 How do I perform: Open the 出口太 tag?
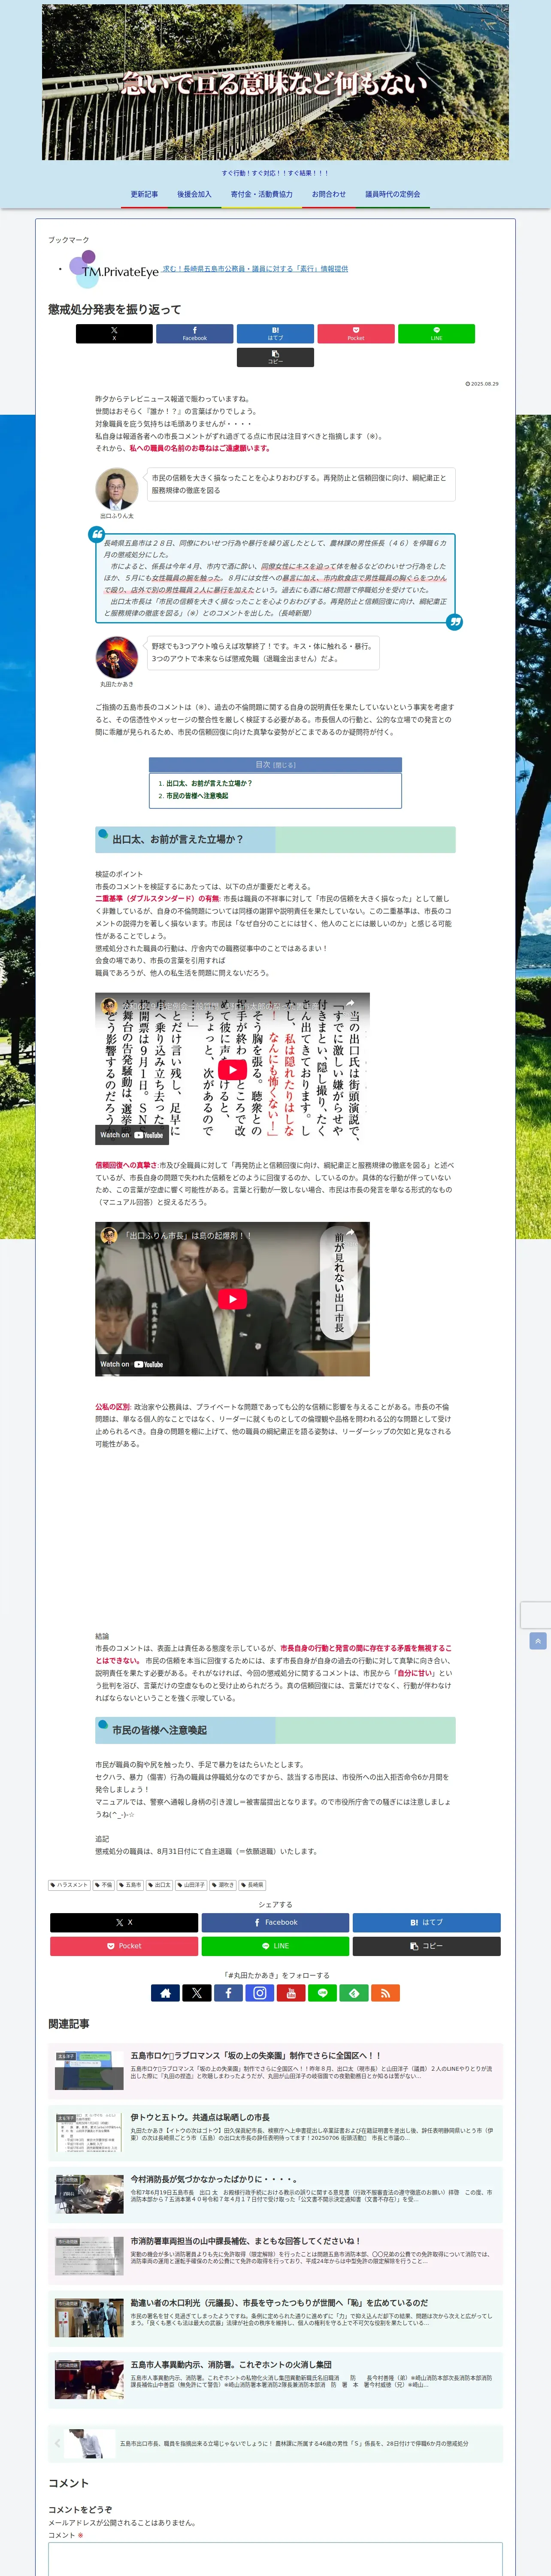click(x=160, y=1885)
